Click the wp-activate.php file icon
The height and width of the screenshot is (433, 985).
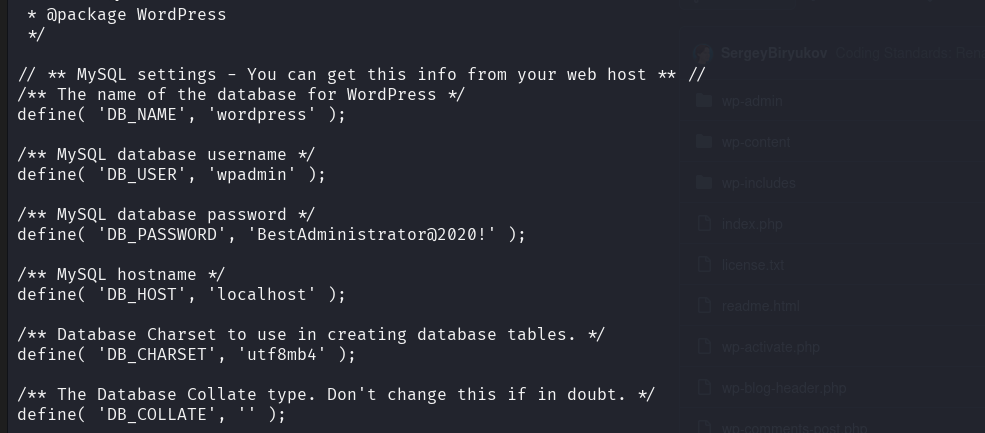[x=703, y=347]
